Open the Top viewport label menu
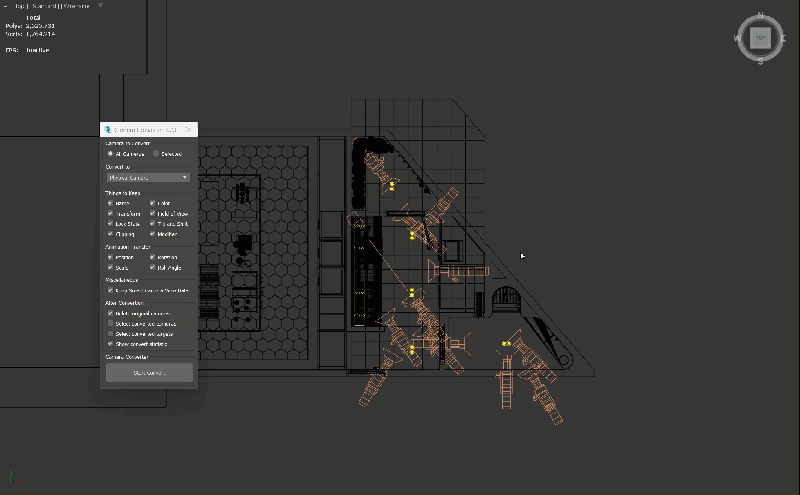The width and height of the screenshot is (800, 495). point(20,6)
